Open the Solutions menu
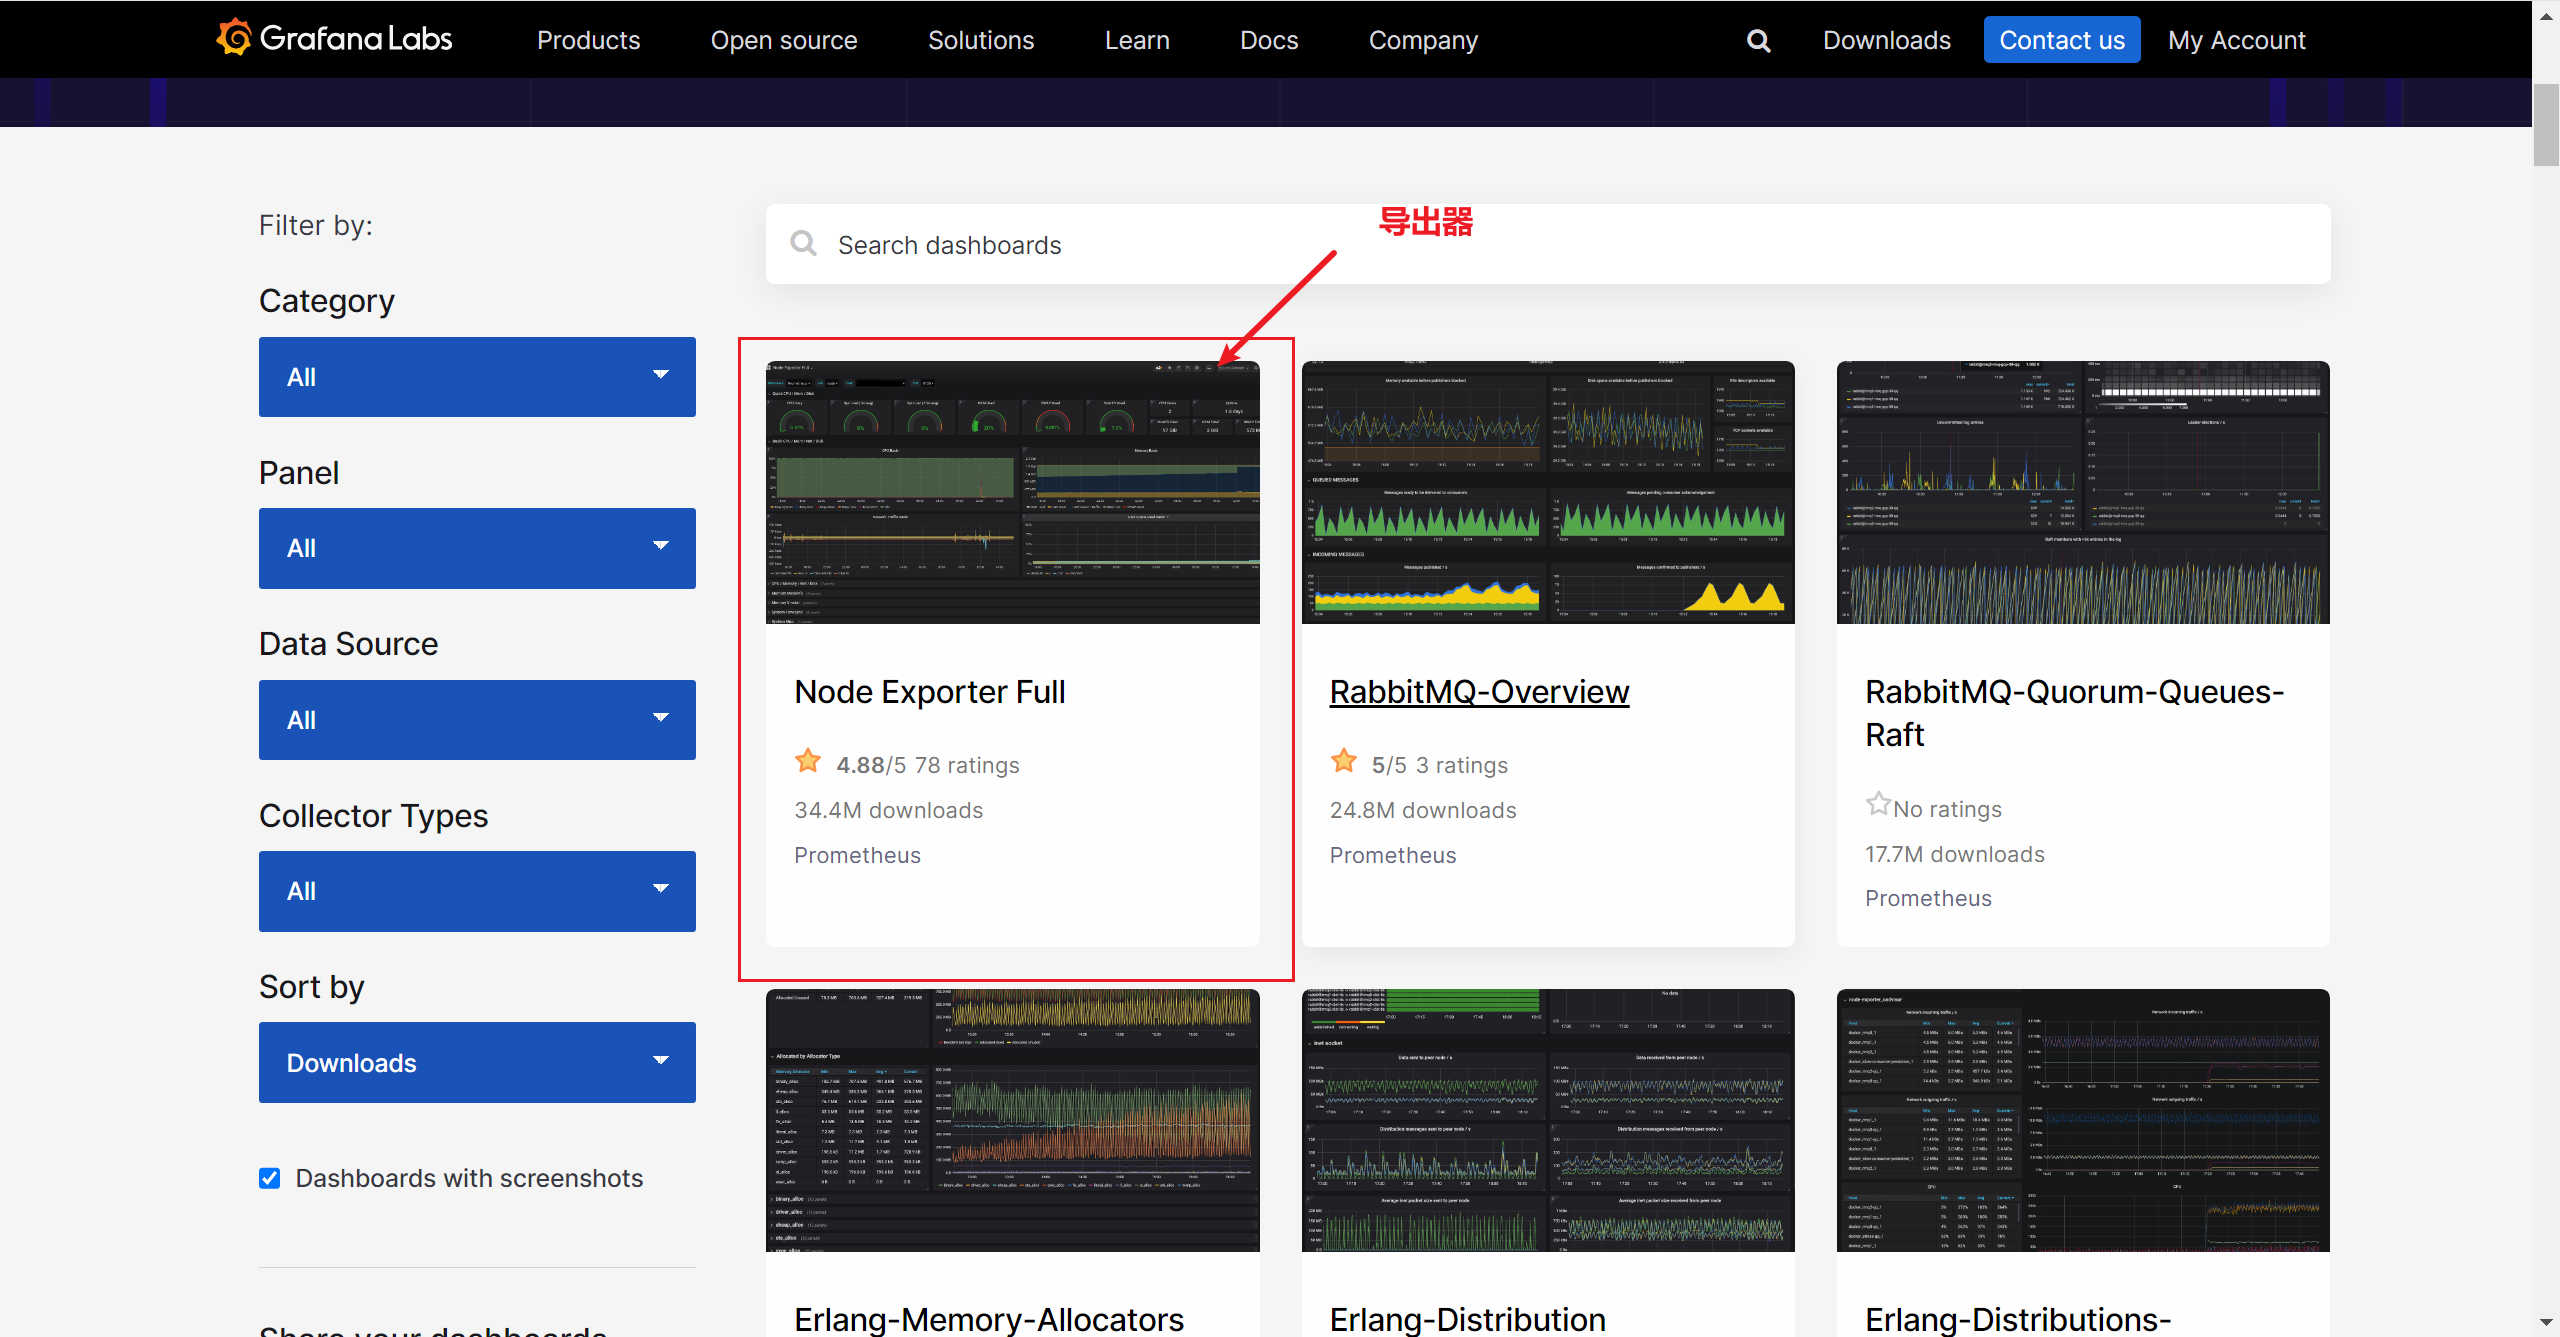 tap(981, 40)
